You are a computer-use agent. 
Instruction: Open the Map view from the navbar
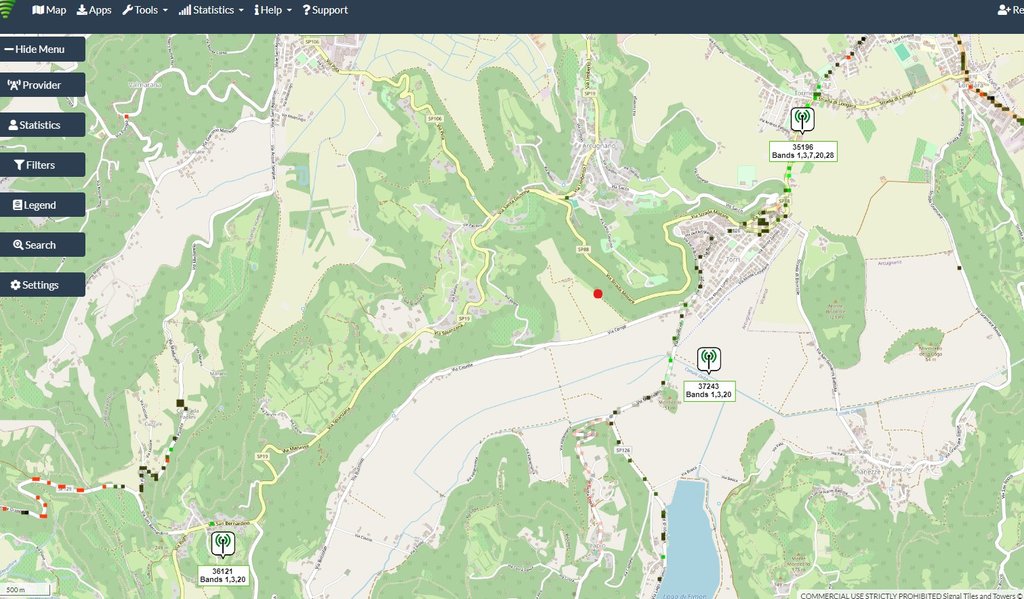click(x=49, y=10)
